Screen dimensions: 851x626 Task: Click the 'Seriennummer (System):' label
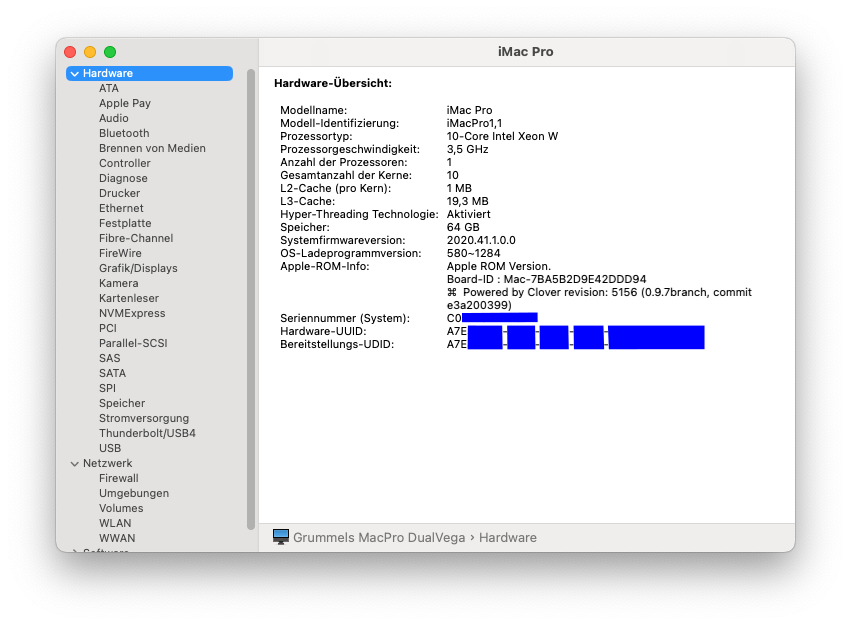pyautogui.click(x=345, y=319)
